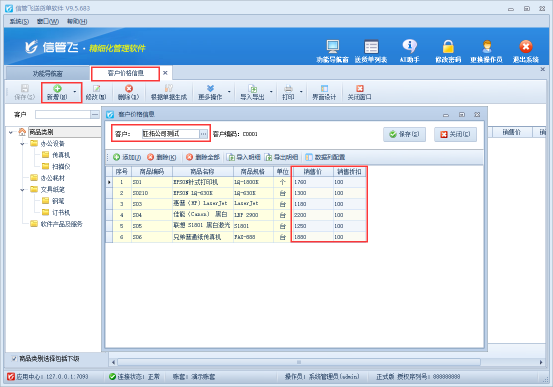553x387 pixels.
Task: Click 删除全部 in the dialog toolbar
Action: coord(203,157)
